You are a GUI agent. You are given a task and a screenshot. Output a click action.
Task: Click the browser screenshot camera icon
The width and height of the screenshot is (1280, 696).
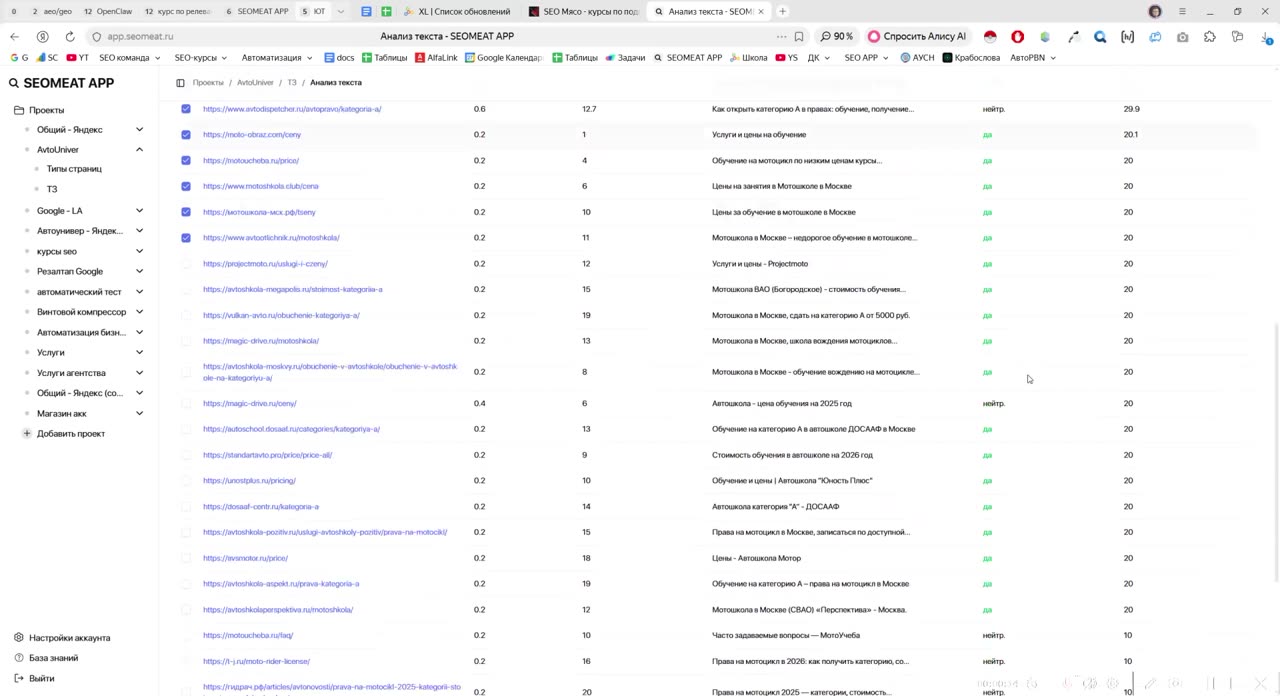(1182, 37)
